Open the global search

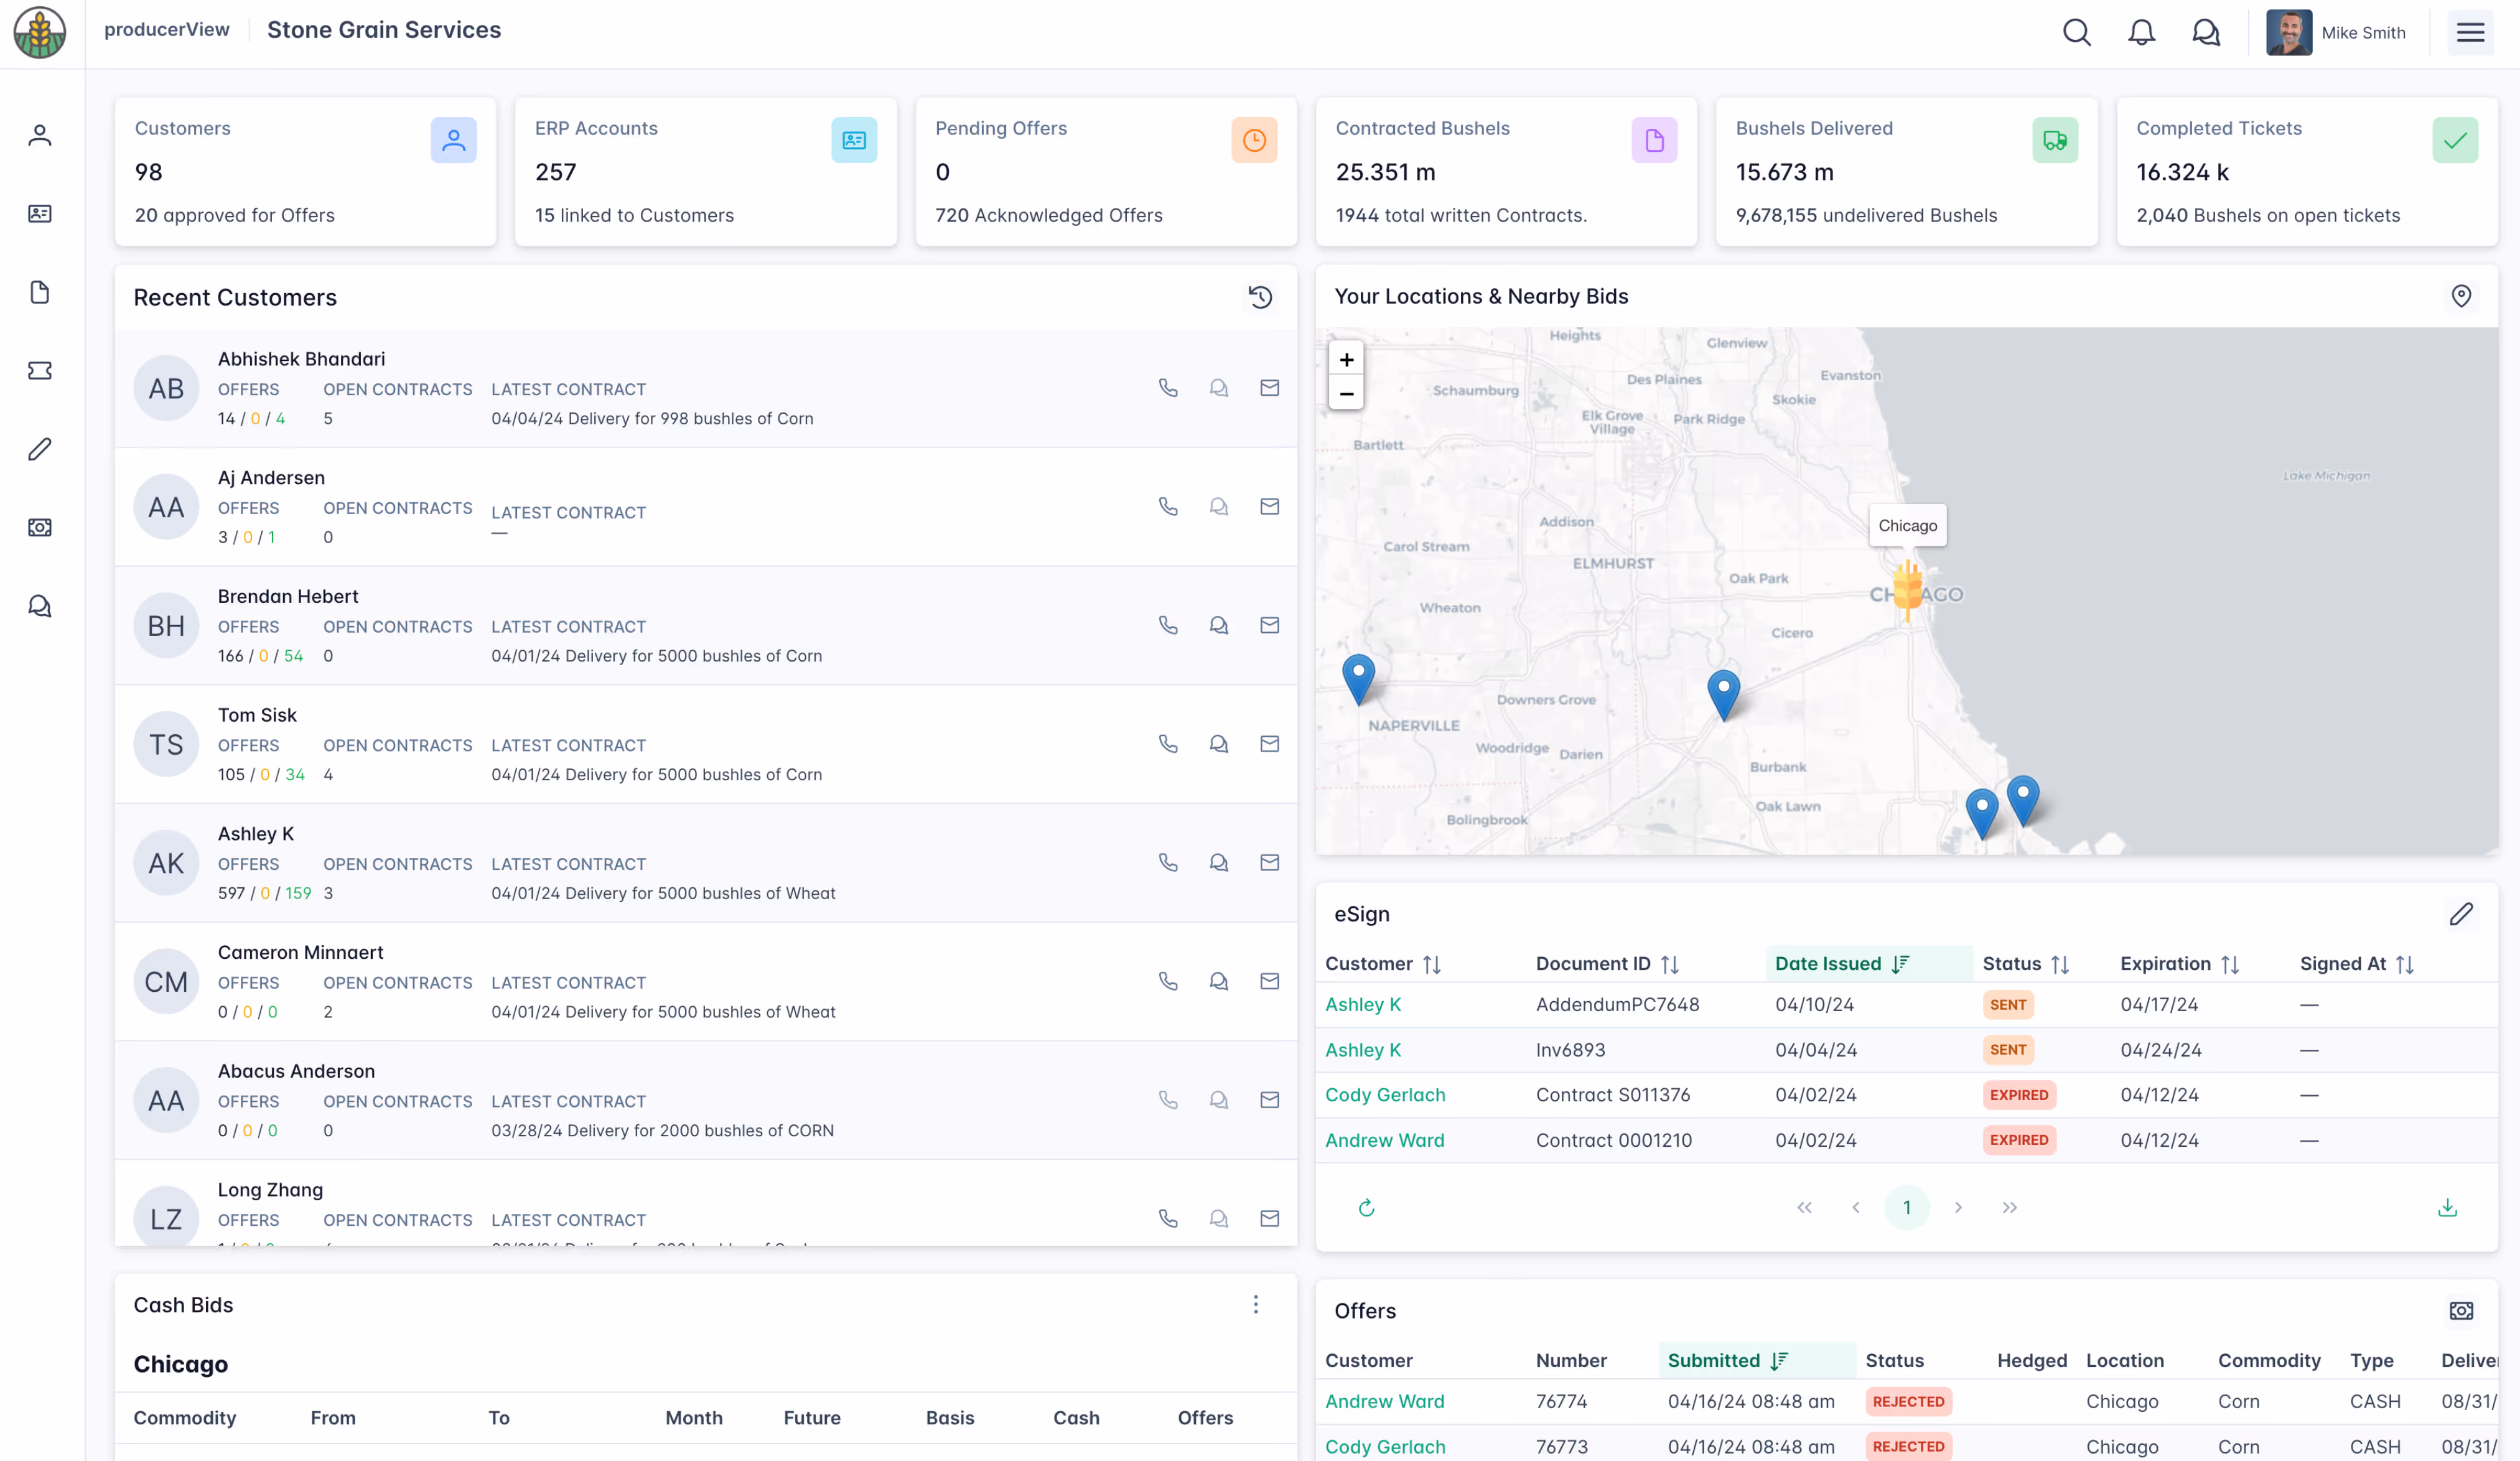pos(2076,32)
